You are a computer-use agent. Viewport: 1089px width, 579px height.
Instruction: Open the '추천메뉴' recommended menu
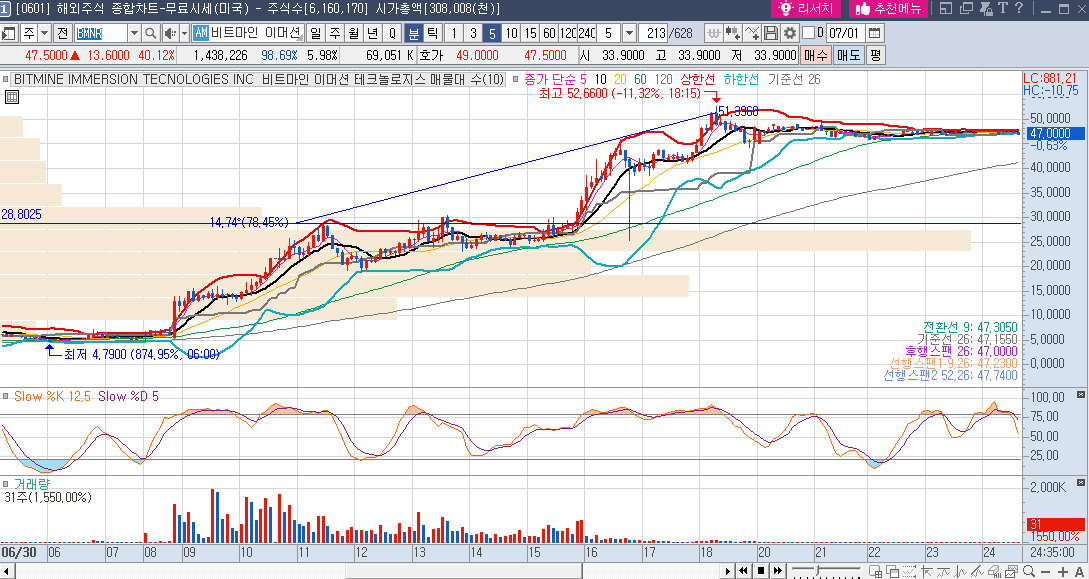888,9
